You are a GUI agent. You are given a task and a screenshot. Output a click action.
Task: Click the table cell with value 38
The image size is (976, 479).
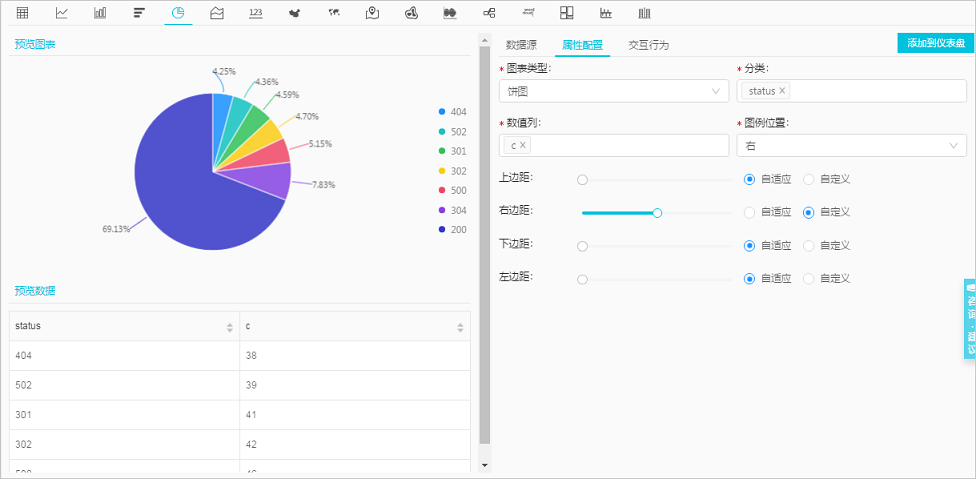(x=355, y=356)
